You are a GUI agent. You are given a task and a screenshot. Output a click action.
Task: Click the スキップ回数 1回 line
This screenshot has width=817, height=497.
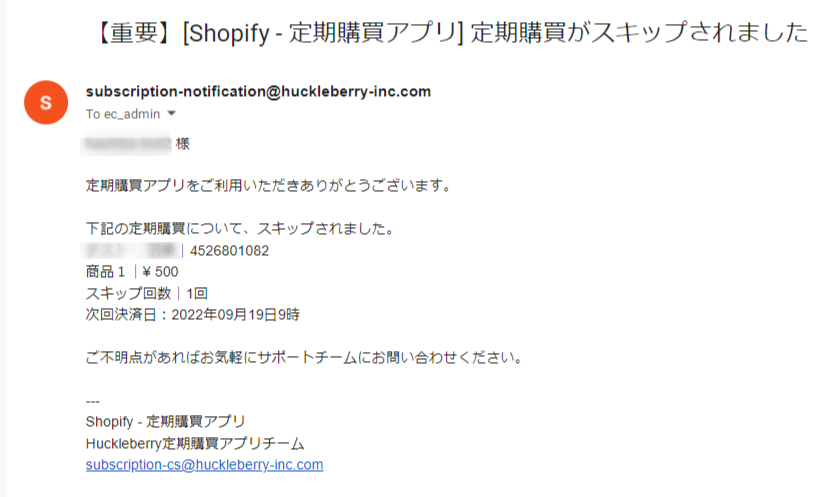pyautogui.click(x=146, y=293)
